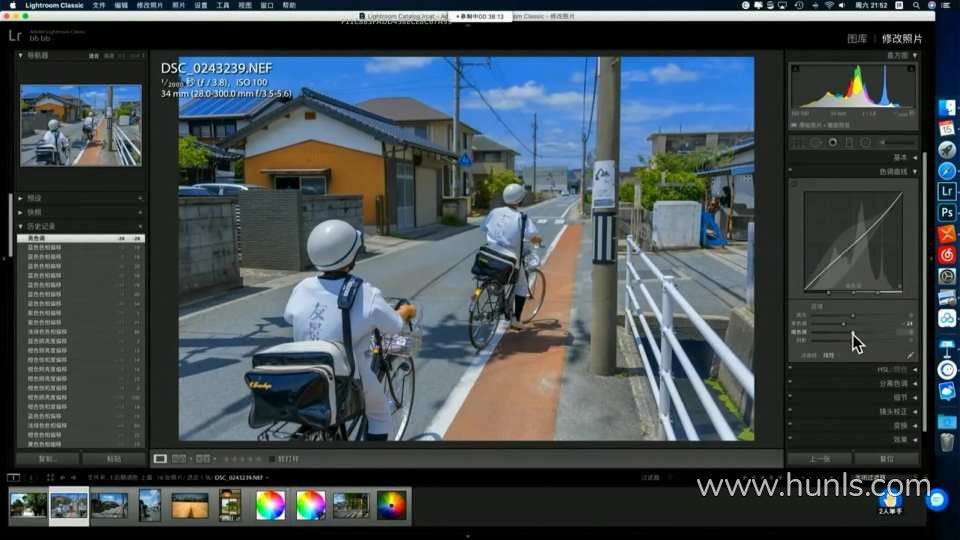Screen dimensions: 960x540
Task: Collapse the History (历史记录) panel
Action: click(21, 227)
